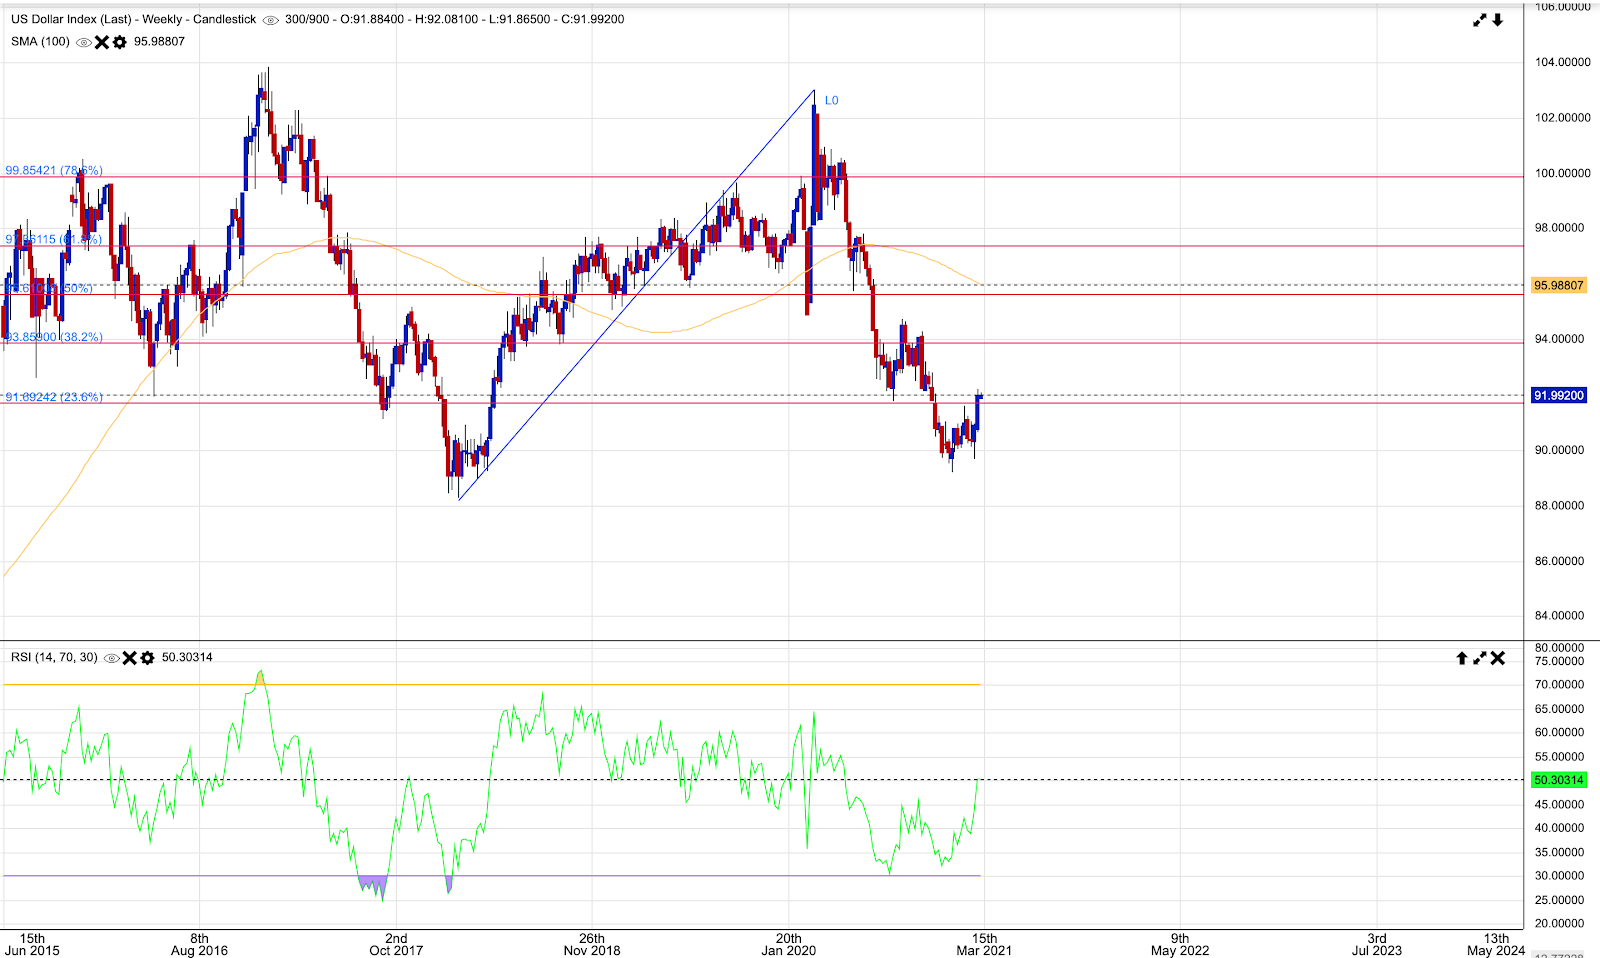Click the 15th Jun 2015 date label
Screen dimensions: 1600x958
(32, 945)
